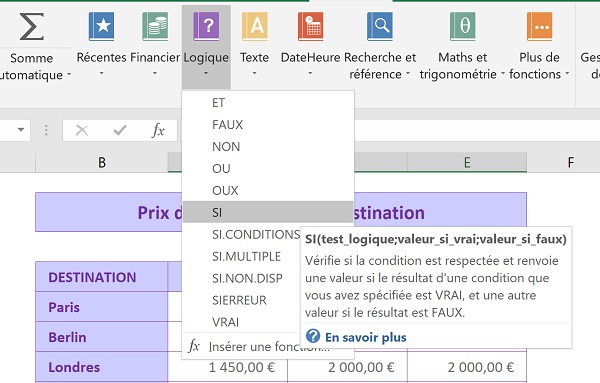The image size is (600, 383).
Task: Expand the Texte dropdown arrow
Action: tap(254, 73)
